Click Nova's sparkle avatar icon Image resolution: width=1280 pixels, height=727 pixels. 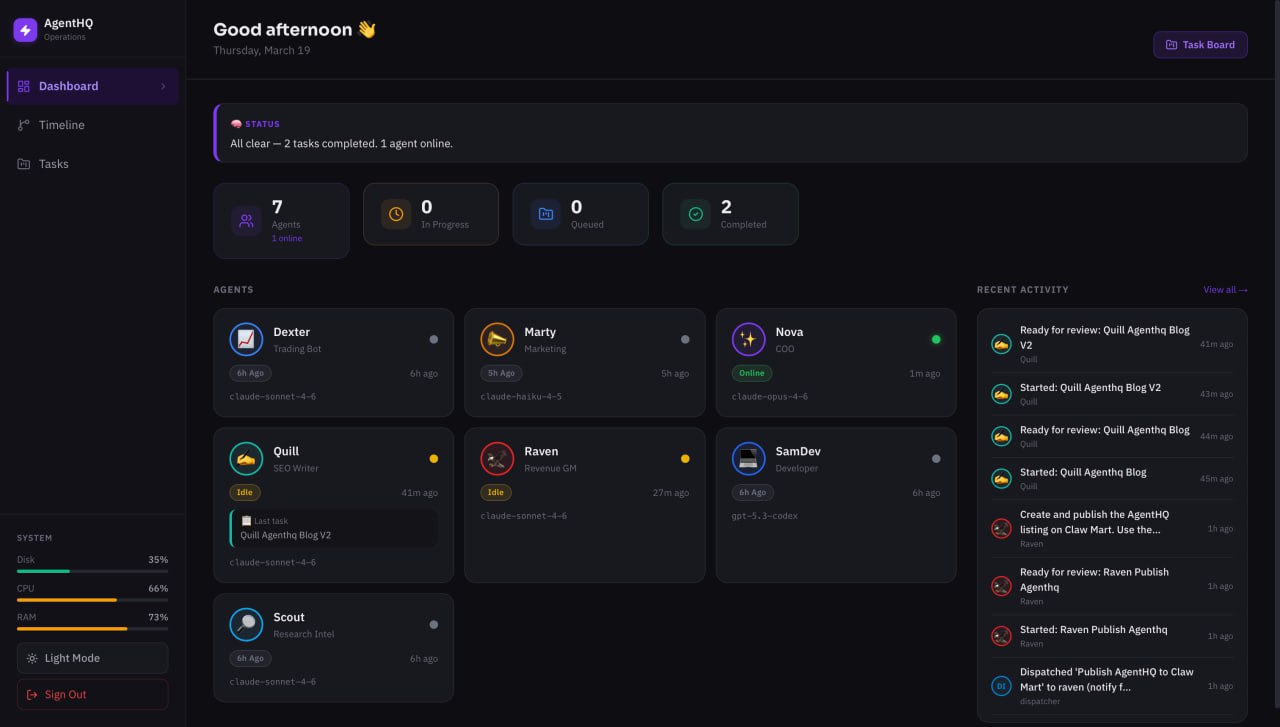tap(748, 339)
